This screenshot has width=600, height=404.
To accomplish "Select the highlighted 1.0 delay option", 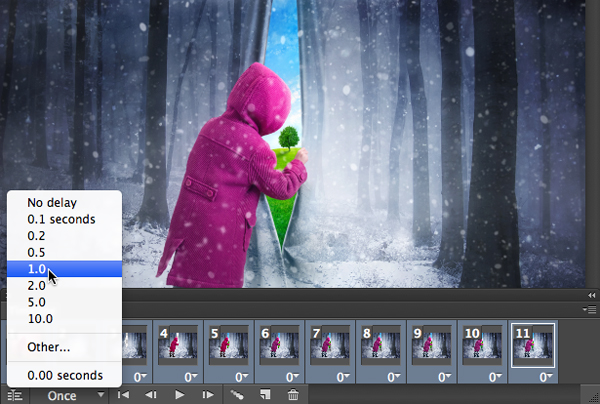I will [64, 269].
